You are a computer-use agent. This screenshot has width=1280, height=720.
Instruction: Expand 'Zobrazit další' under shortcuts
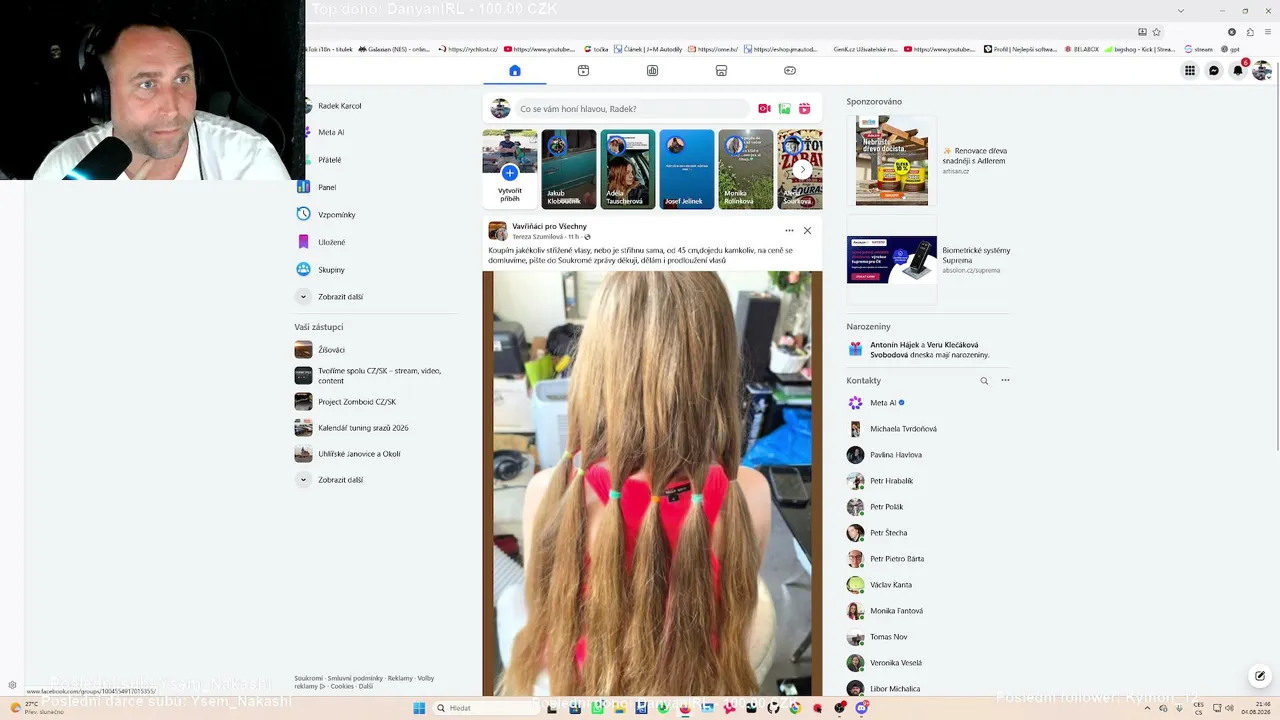point(340,480)
